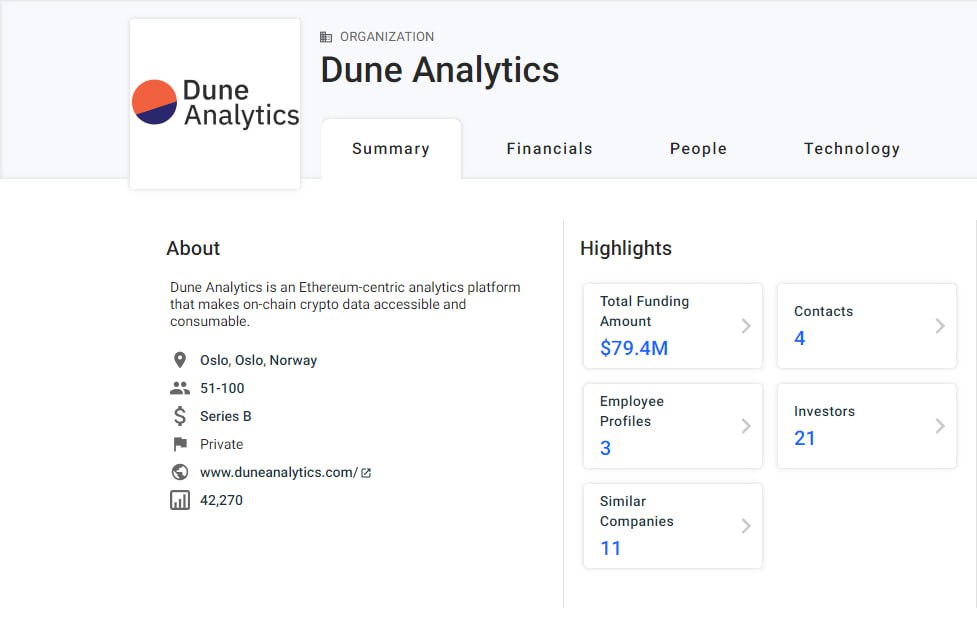
Task: Click the dollar sign icon beside Series B
Action: coord(181,416)
